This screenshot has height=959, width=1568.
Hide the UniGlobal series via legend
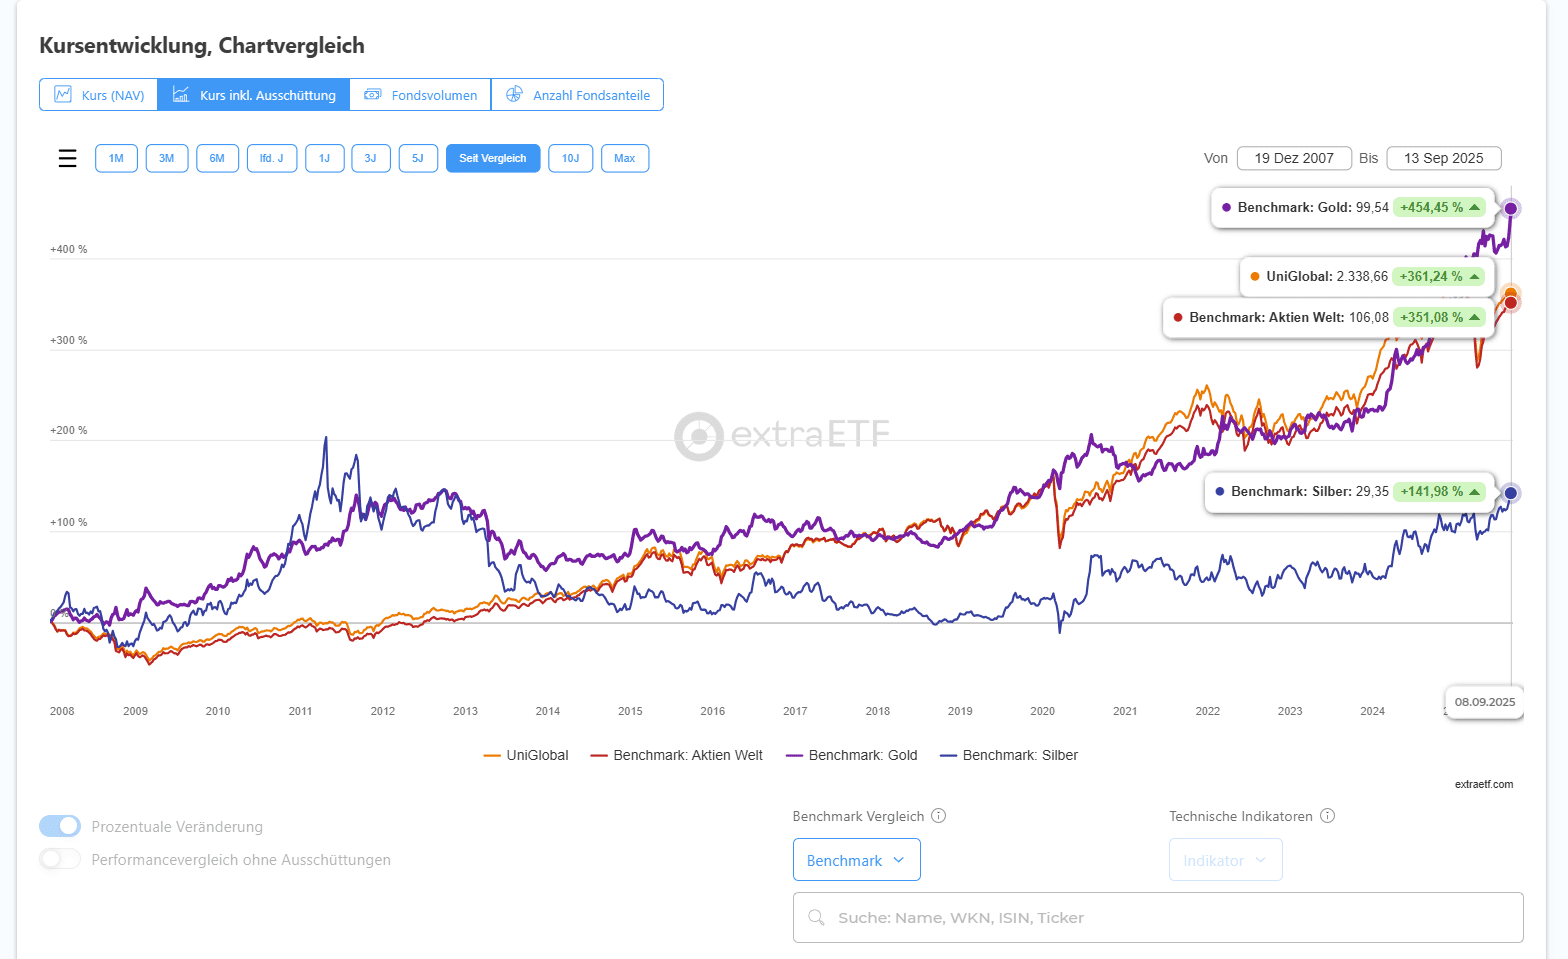(536, 756)
